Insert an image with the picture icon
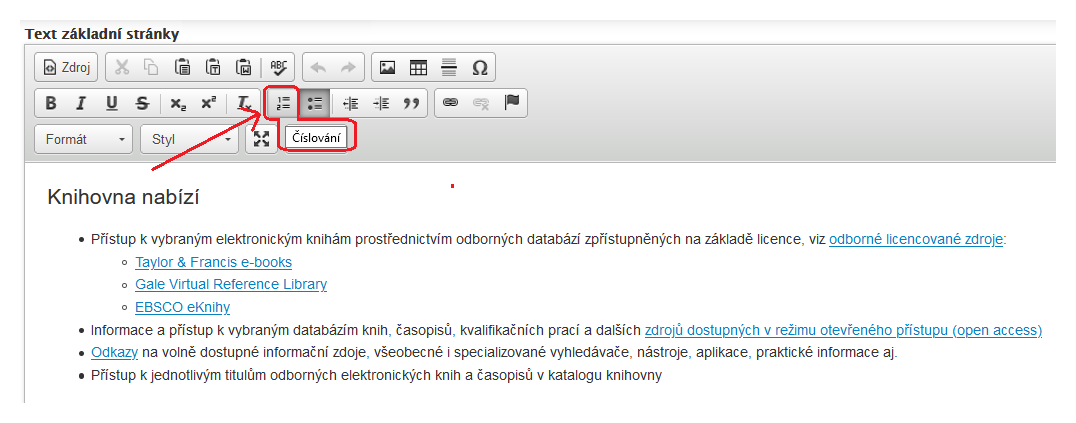The image size is (1076, 423). point(388,67)
